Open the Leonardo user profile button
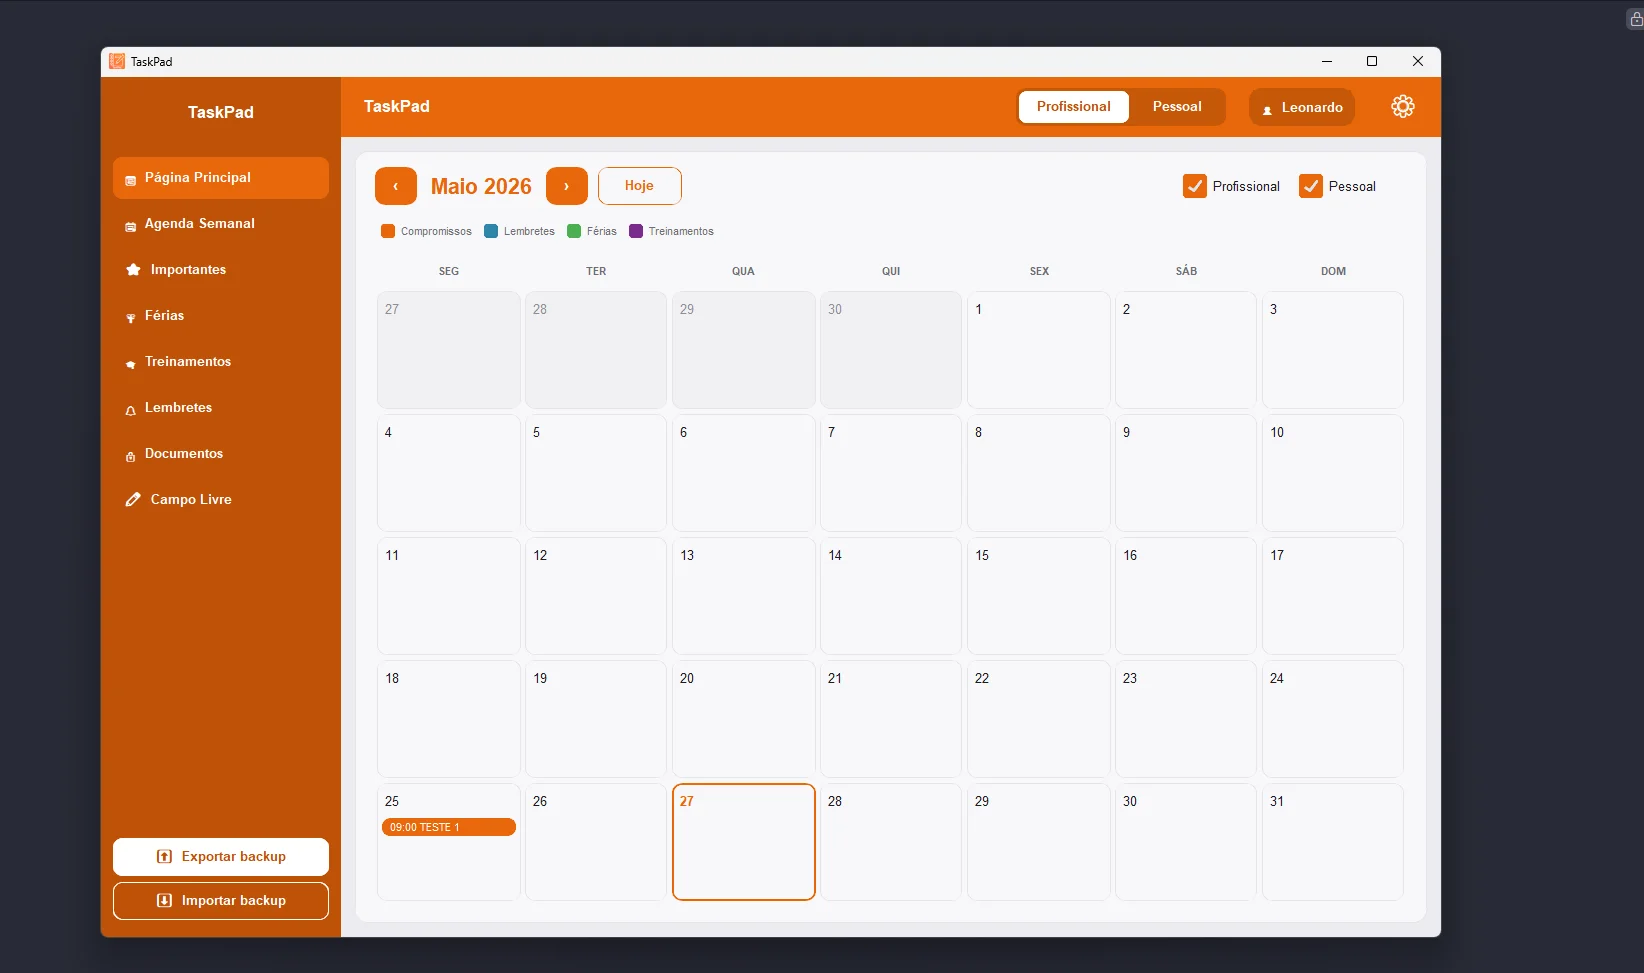This screenshot has width=1644, height=973. click(x=1302, y=107)
